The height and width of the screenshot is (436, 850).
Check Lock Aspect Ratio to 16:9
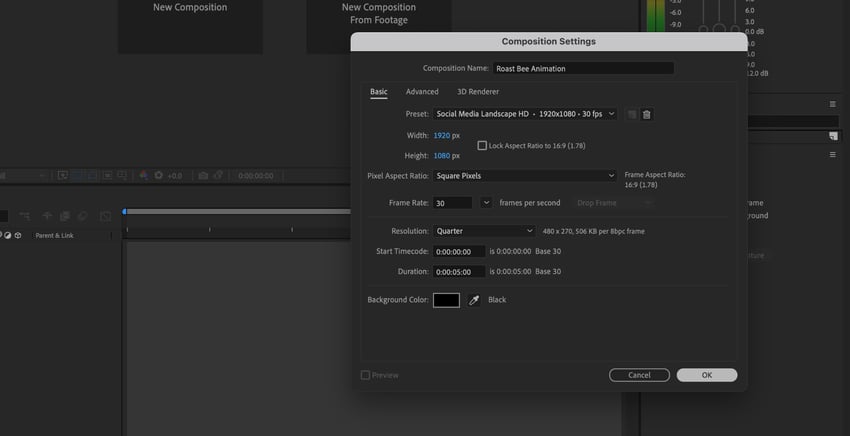click(482, 145)
